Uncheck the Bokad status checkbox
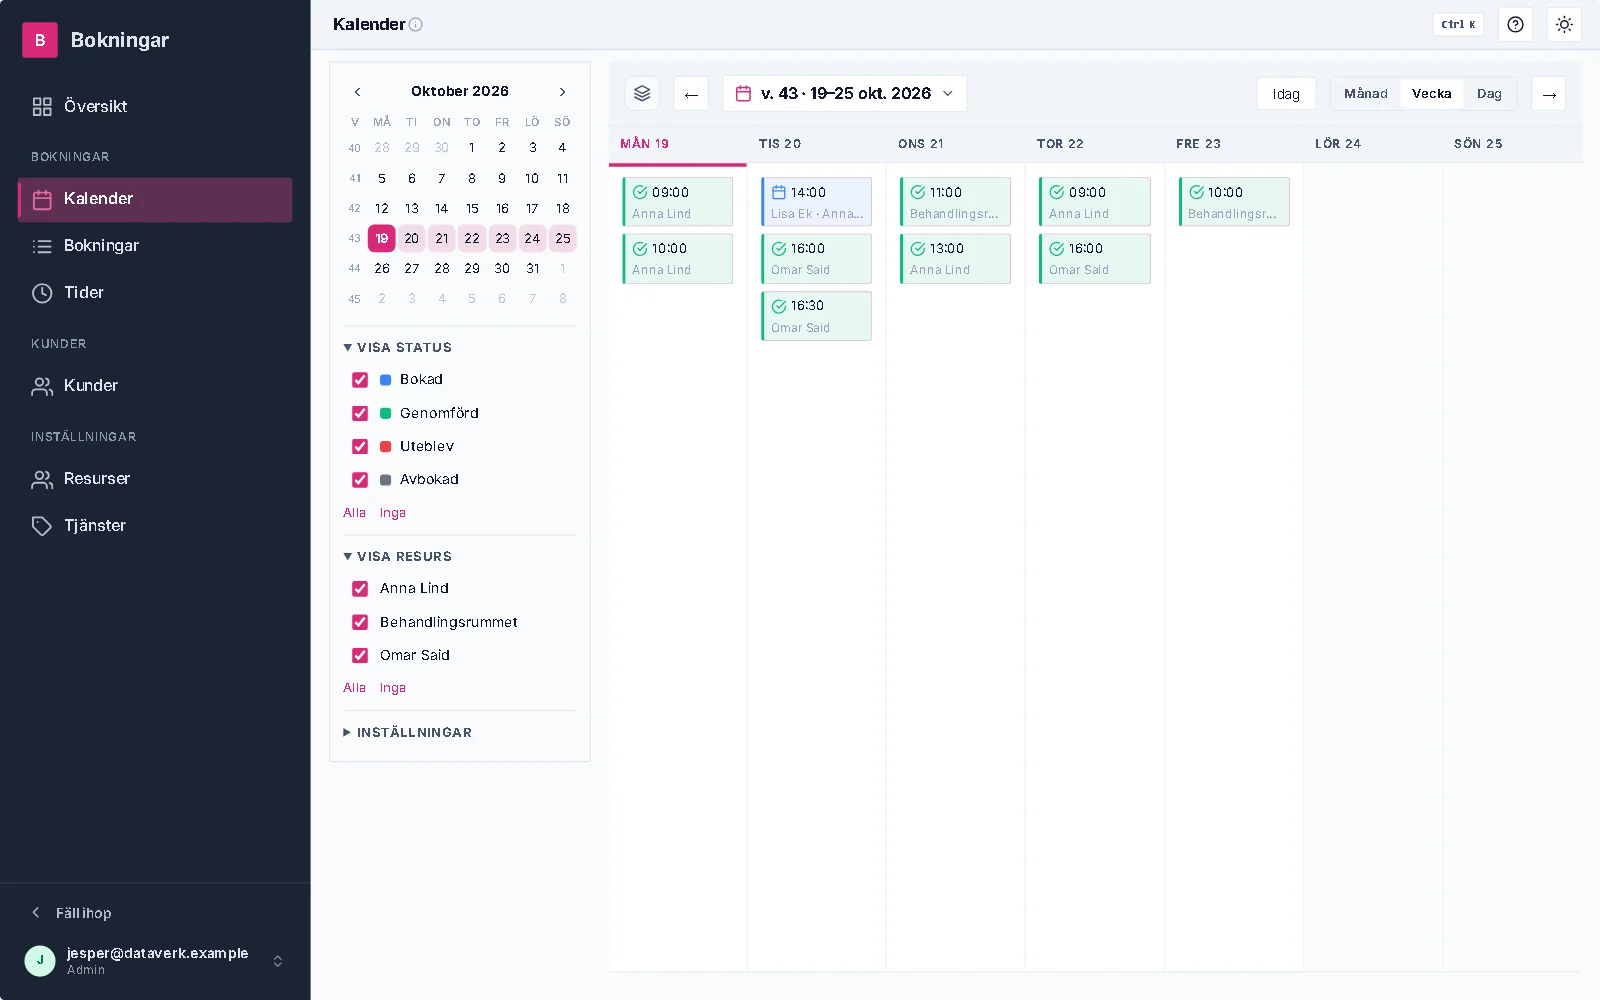Screen dimensions: 1600x1000 [360, 380]
